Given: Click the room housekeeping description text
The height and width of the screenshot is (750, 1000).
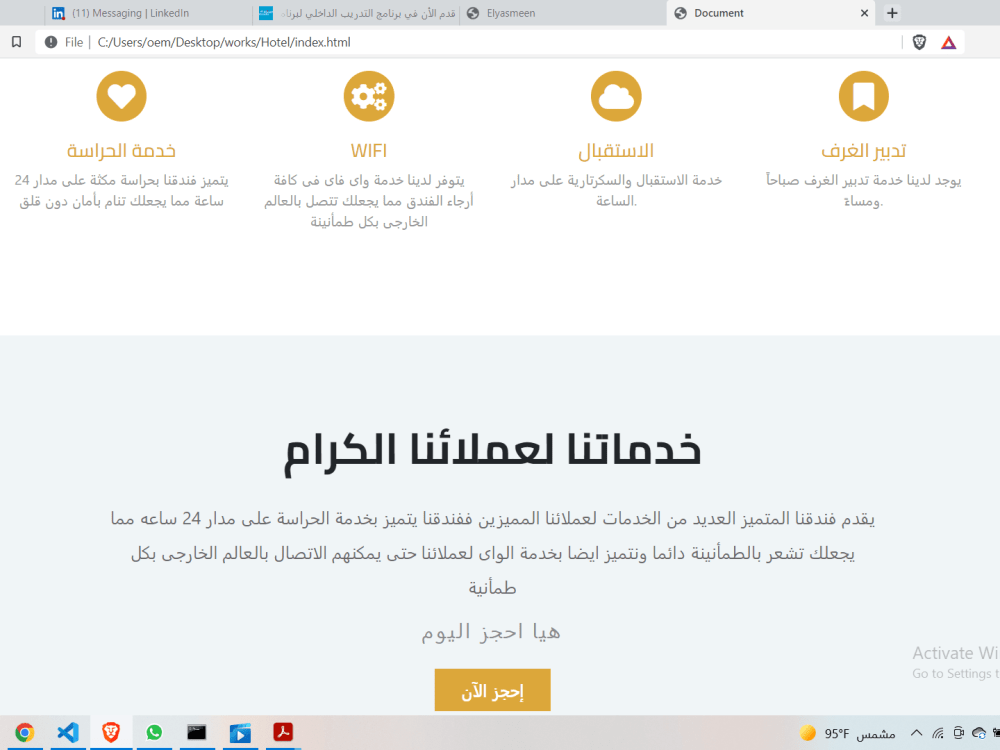Looking at the screenshot, I should (x=864, y=191).
